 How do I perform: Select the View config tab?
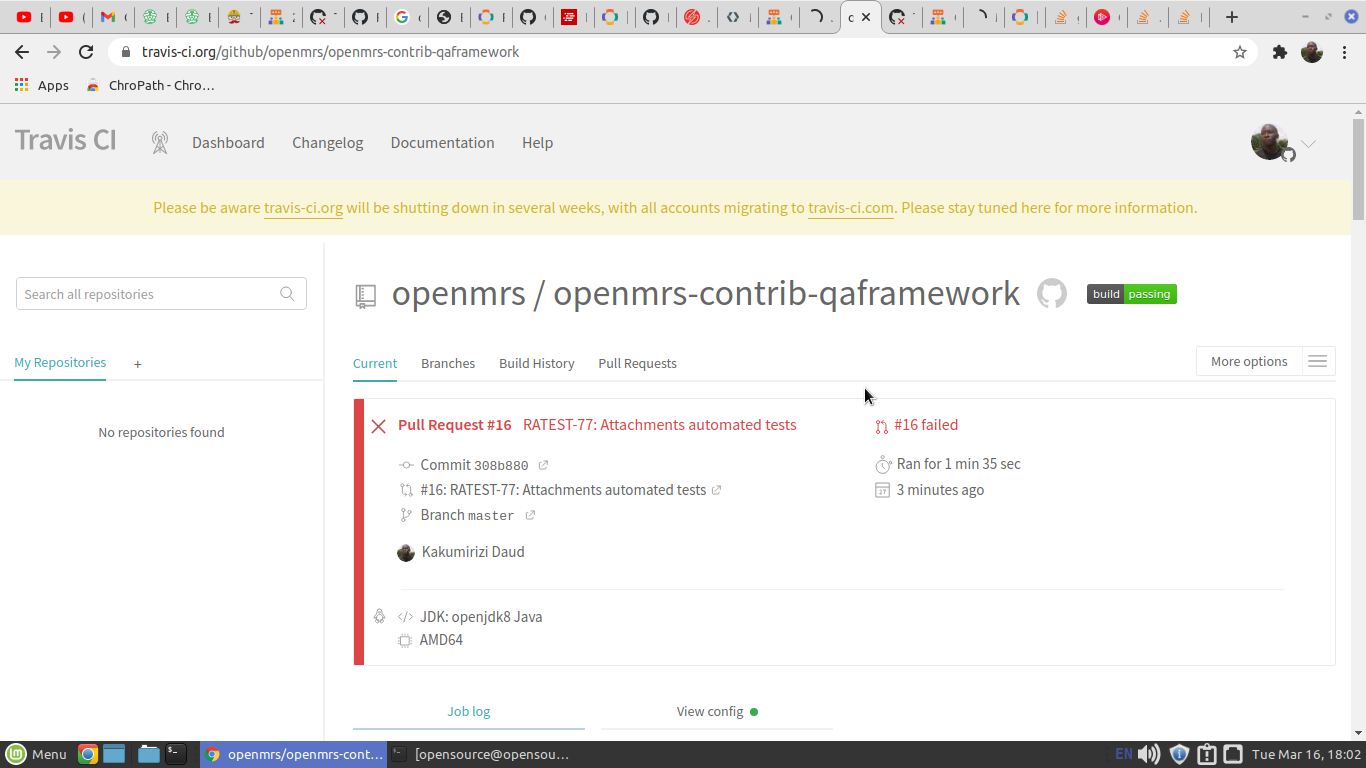(x=717, y=711)
